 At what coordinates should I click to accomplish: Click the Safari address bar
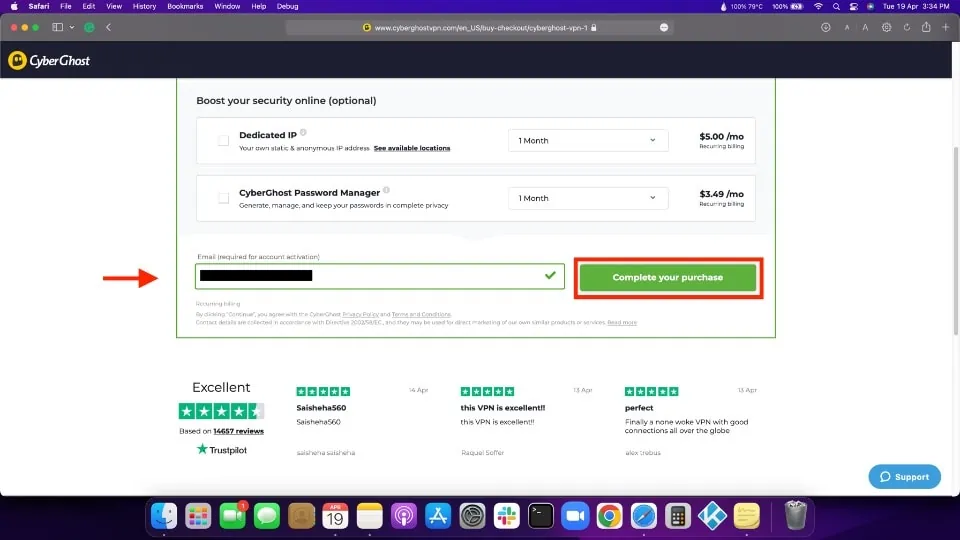tap(479, 28)
